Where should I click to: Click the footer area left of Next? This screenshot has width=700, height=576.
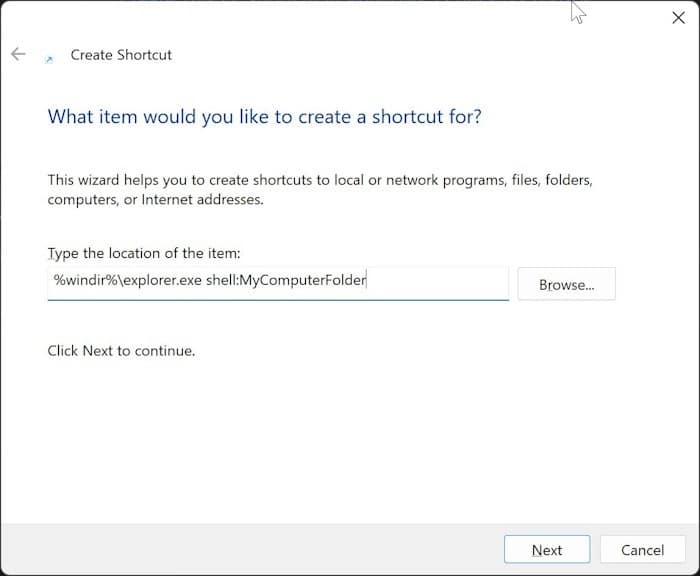click(x=250, y=550)
